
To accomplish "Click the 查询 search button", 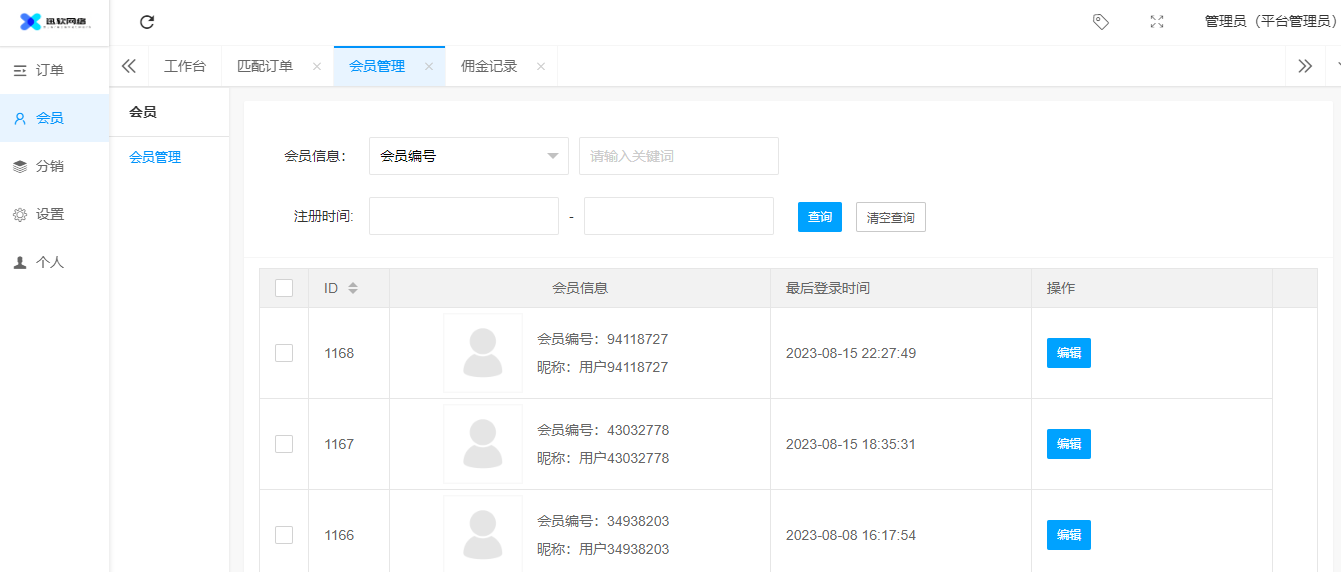I will 819,217.
